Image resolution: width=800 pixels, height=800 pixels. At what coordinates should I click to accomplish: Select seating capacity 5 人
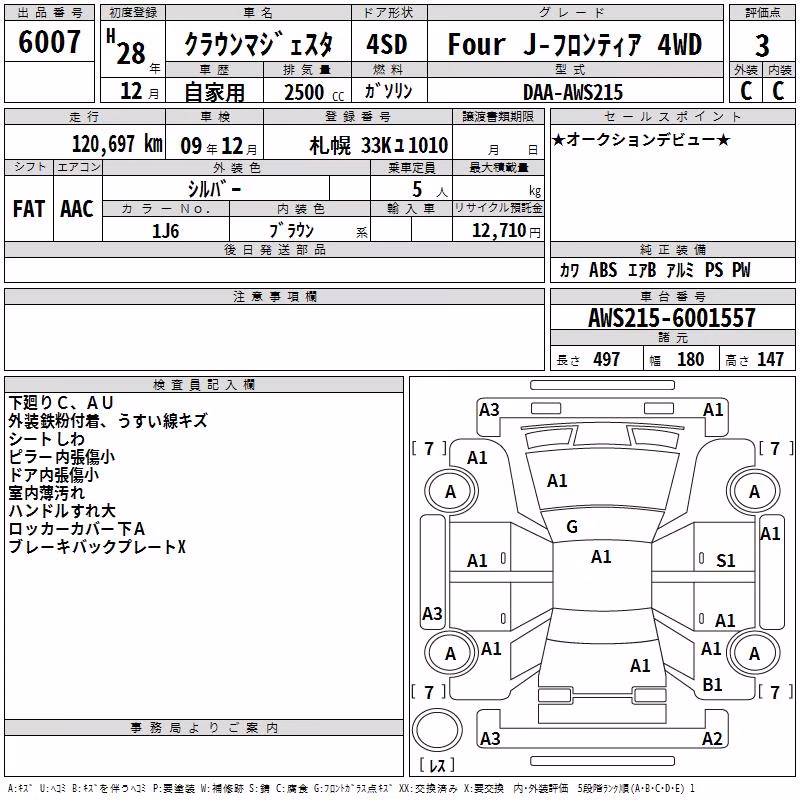point(430,189)
